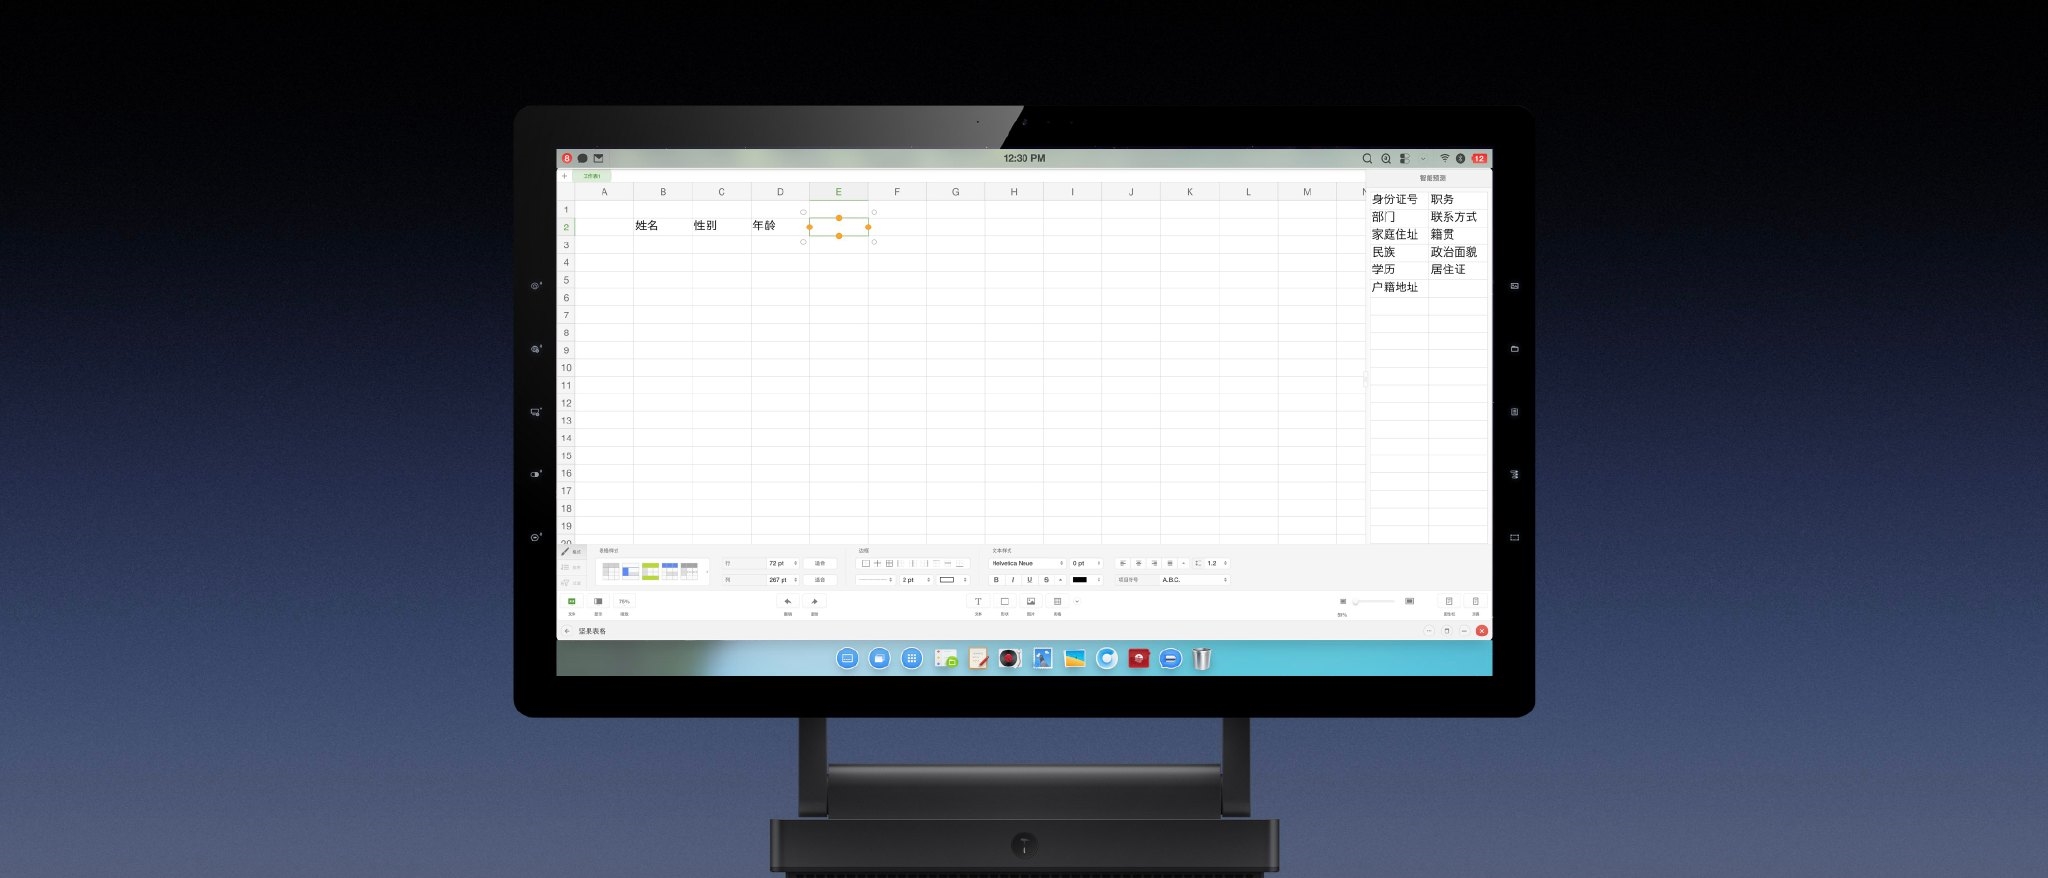Open the border line style dropdown
The image size is (2048, 878).
pos(876,580)
